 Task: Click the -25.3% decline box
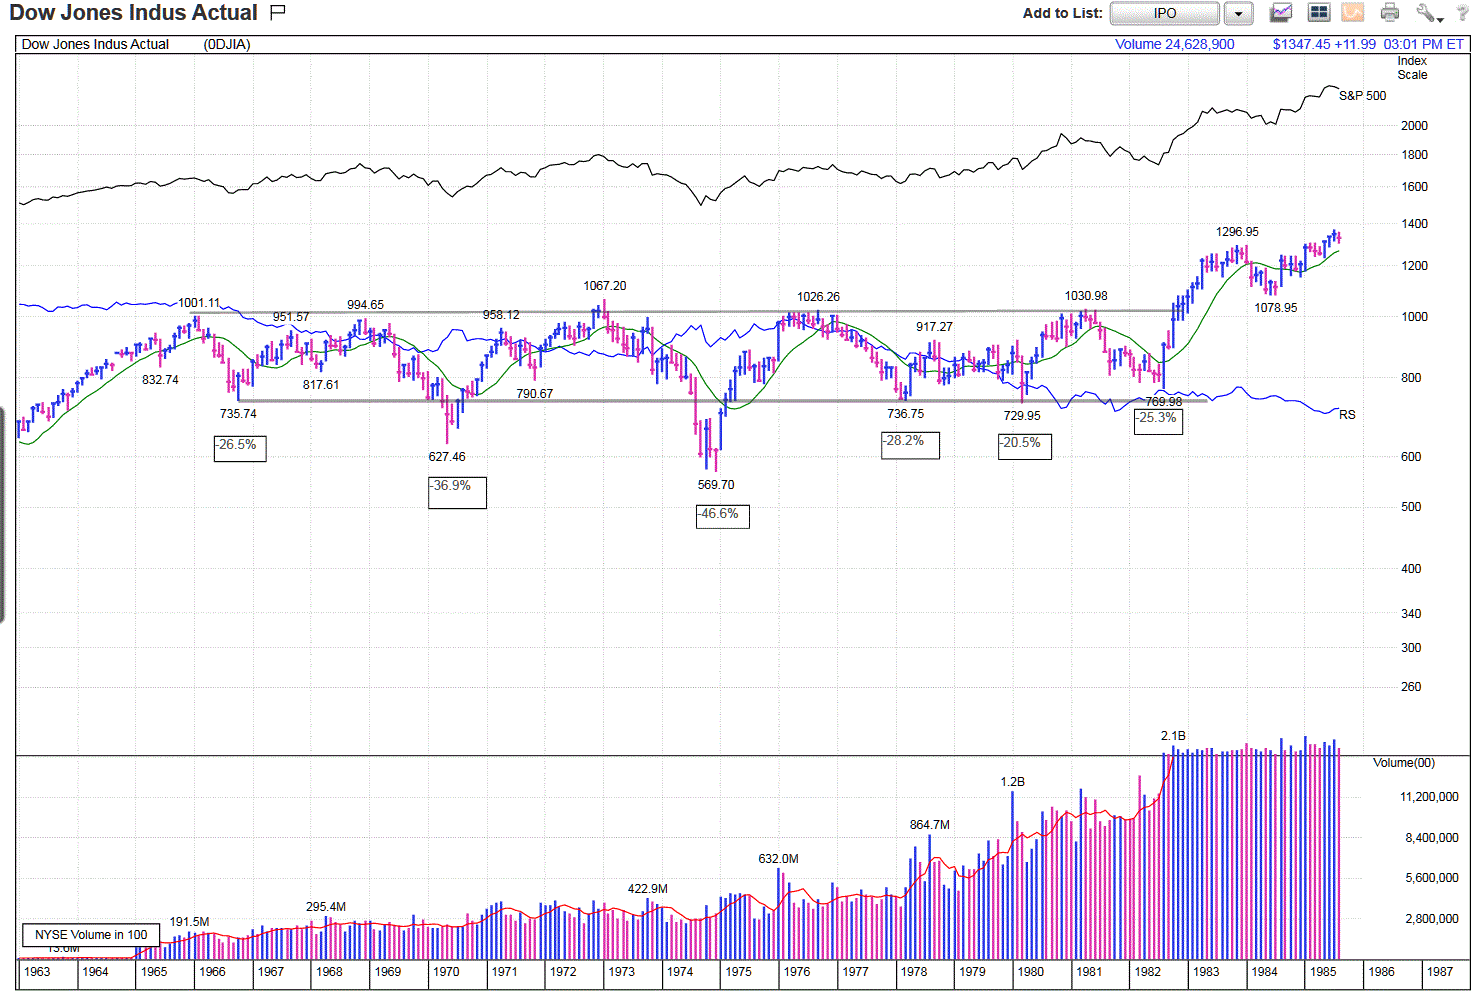pos(1158,421)
